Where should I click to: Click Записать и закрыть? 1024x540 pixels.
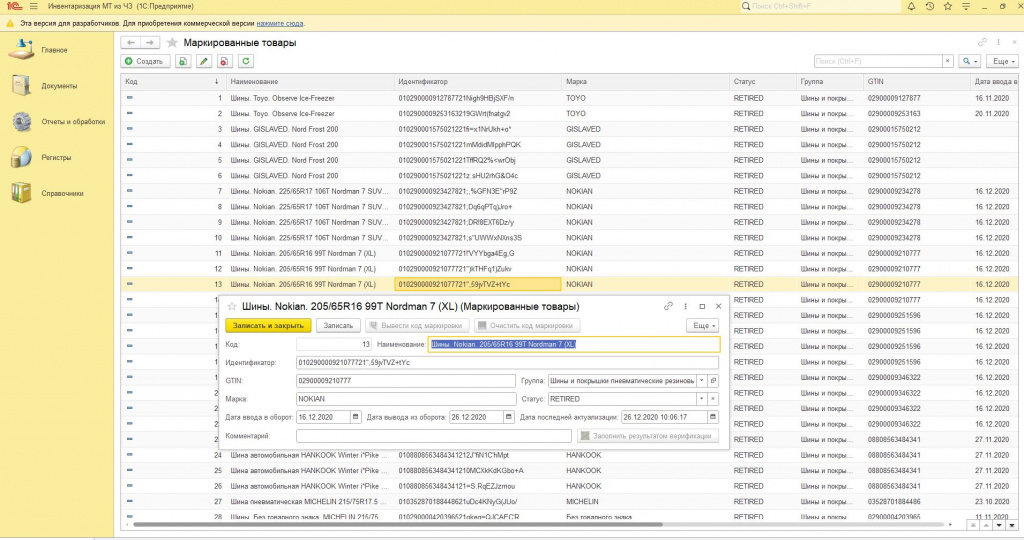pos(268,325)
